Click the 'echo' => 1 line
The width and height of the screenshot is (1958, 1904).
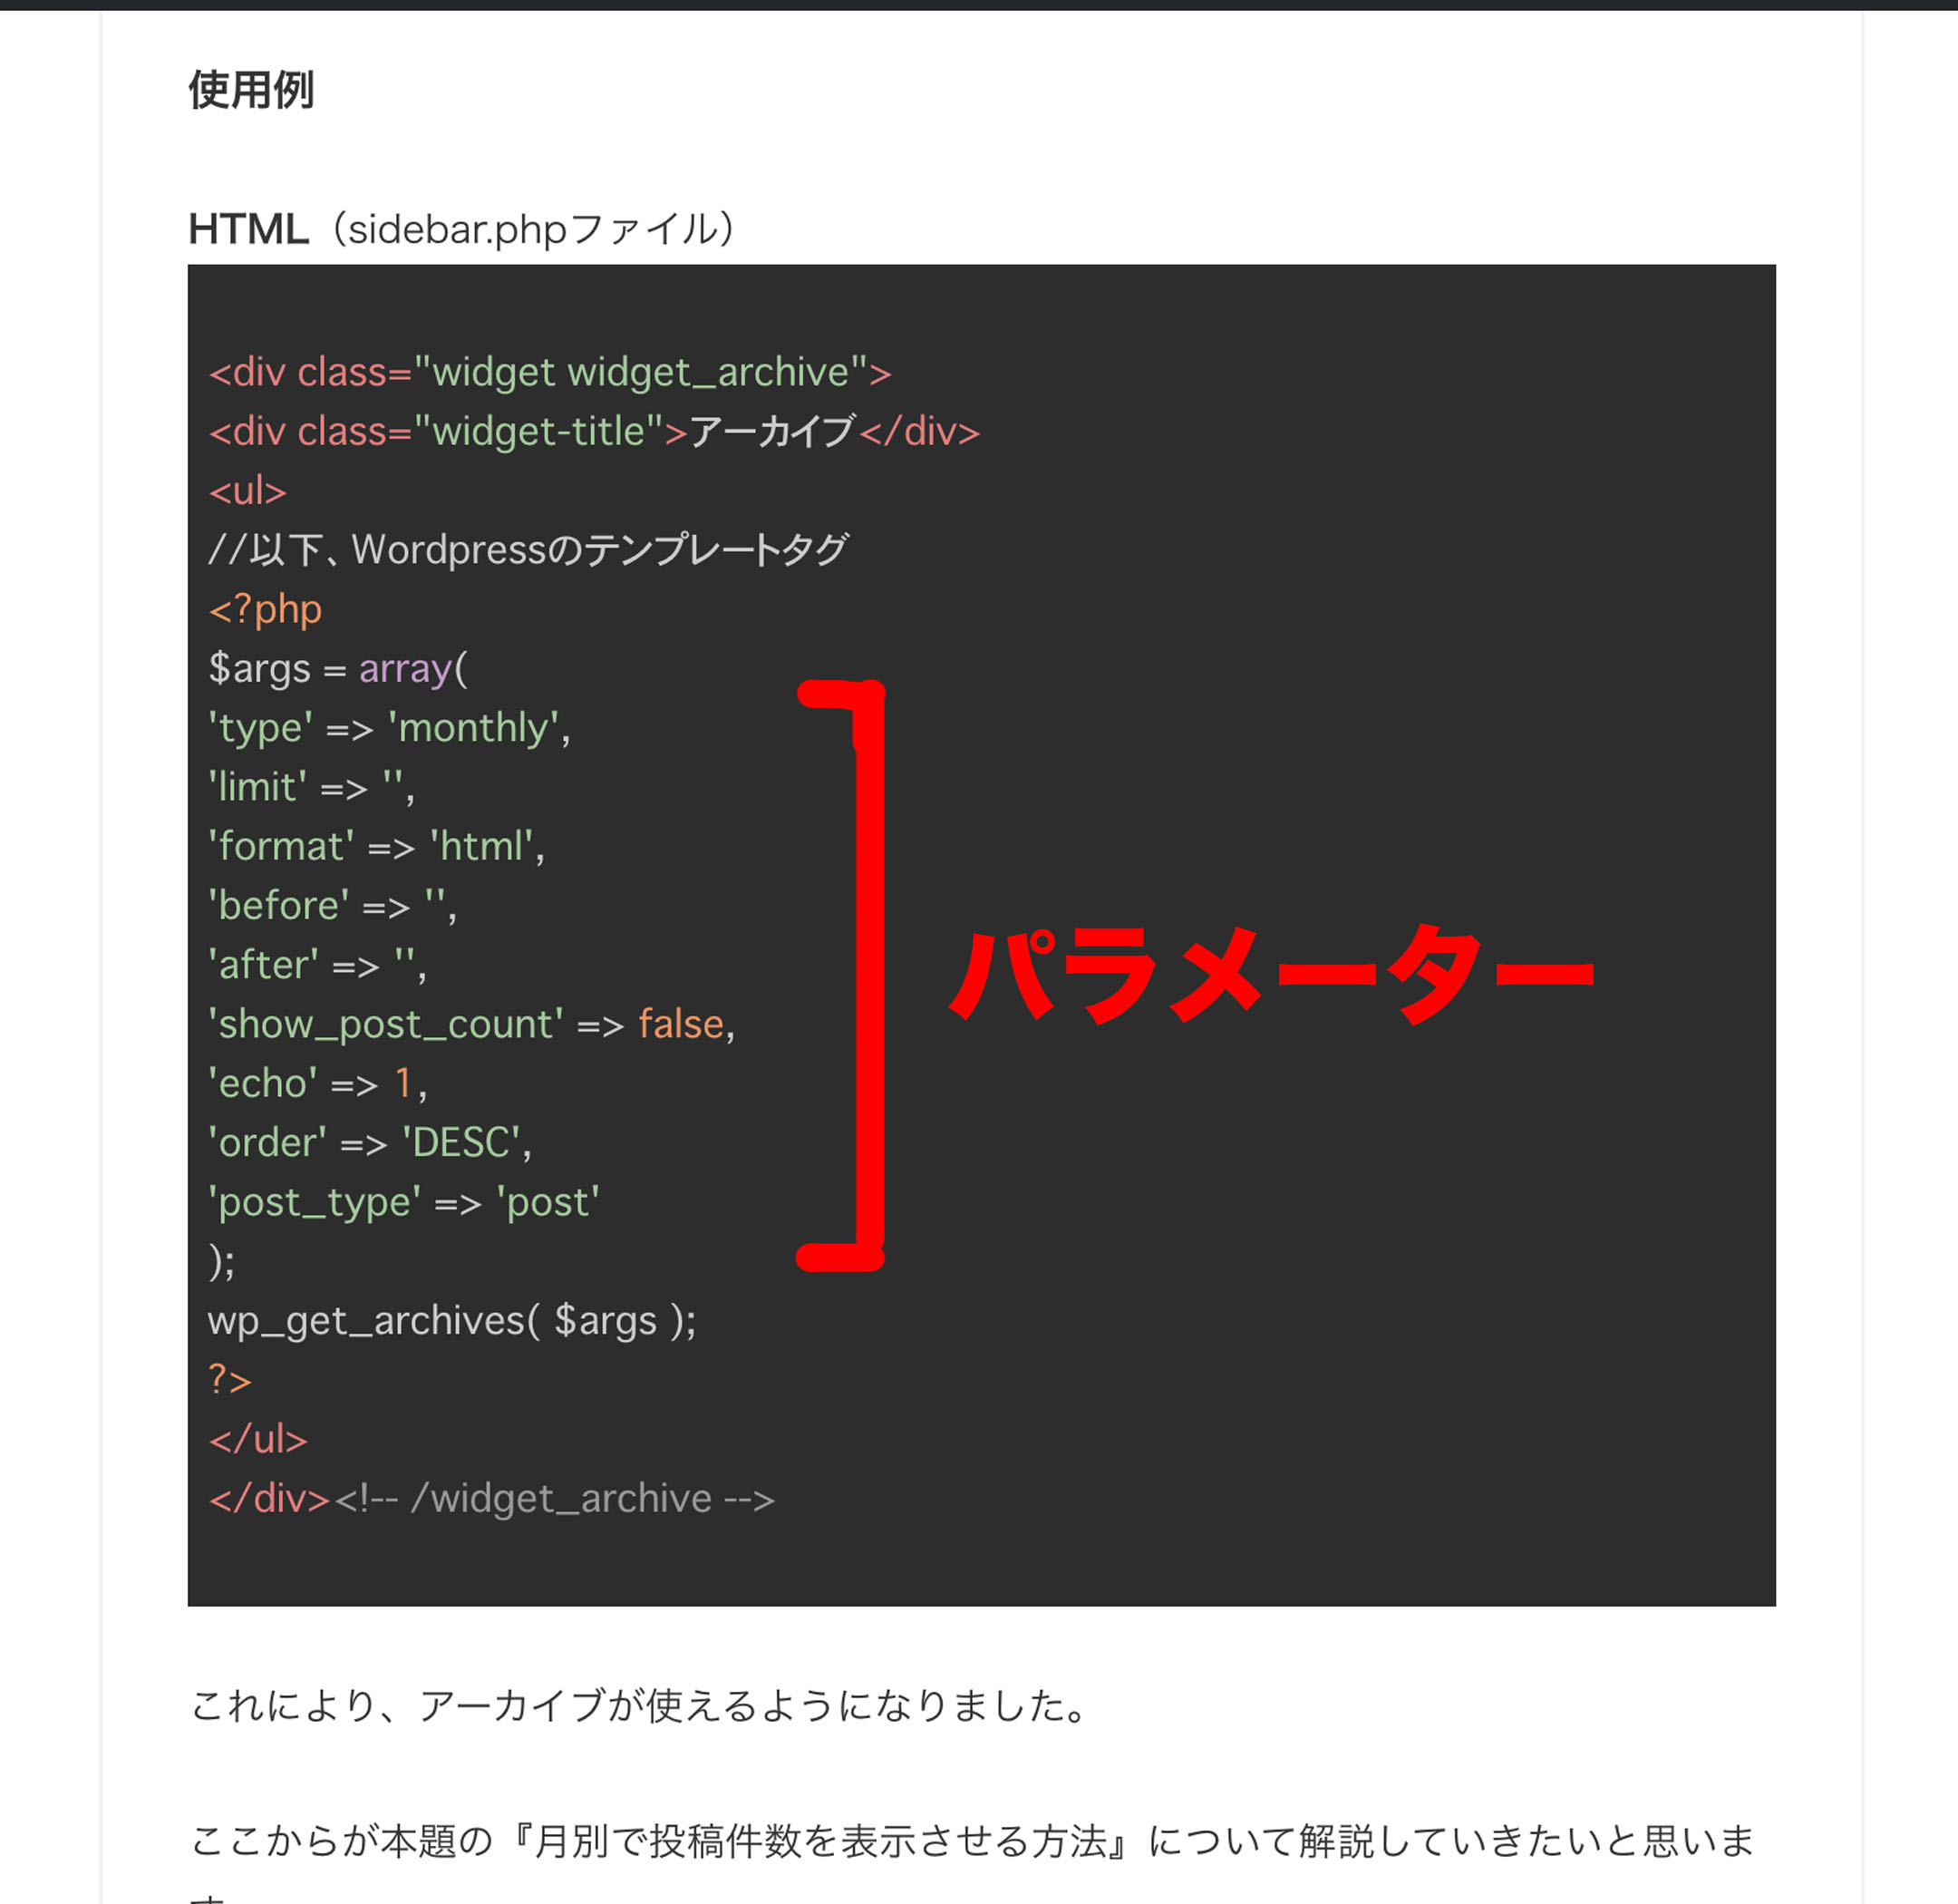317,1083
